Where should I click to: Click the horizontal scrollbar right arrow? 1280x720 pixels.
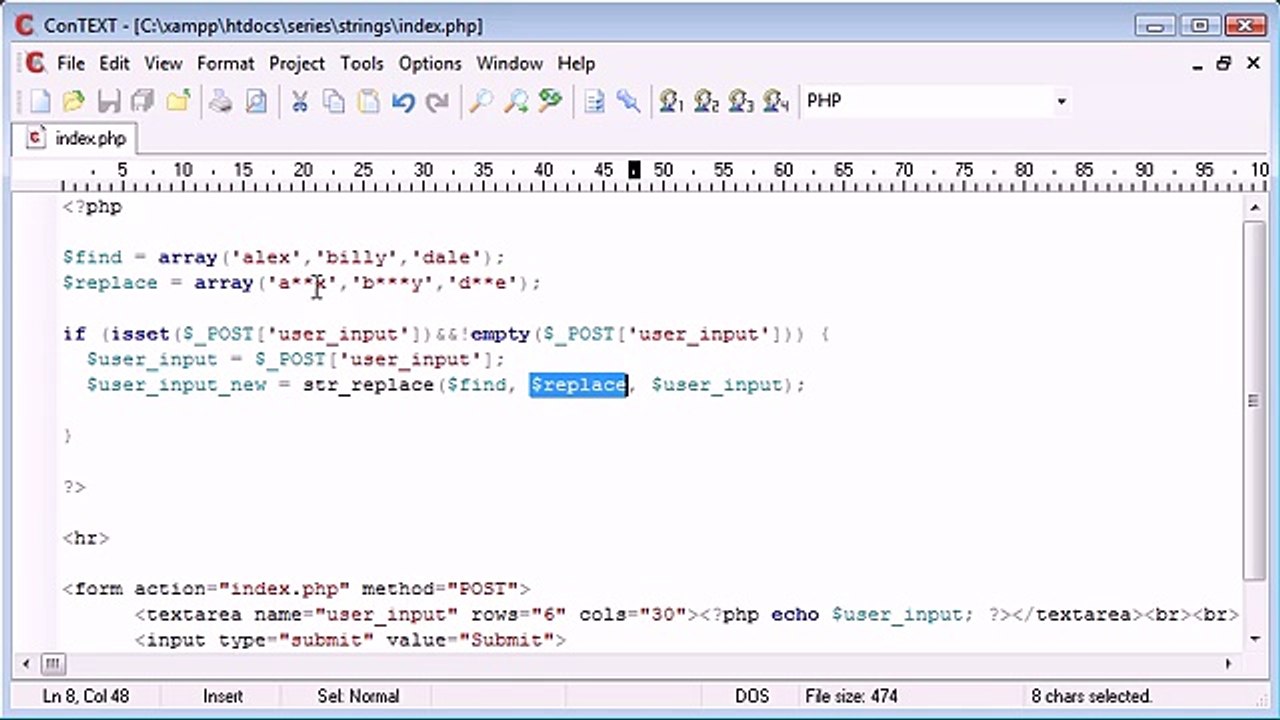1228,663
